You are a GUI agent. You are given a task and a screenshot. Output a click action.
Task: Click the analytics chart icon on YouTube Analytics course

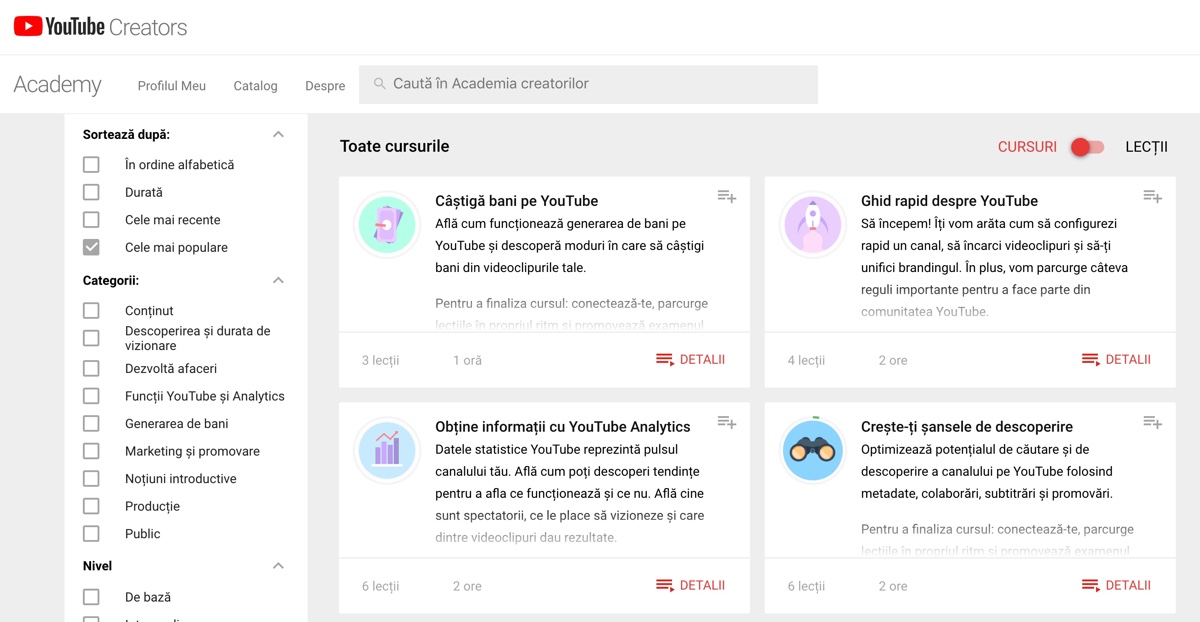[x=387, y=451]
